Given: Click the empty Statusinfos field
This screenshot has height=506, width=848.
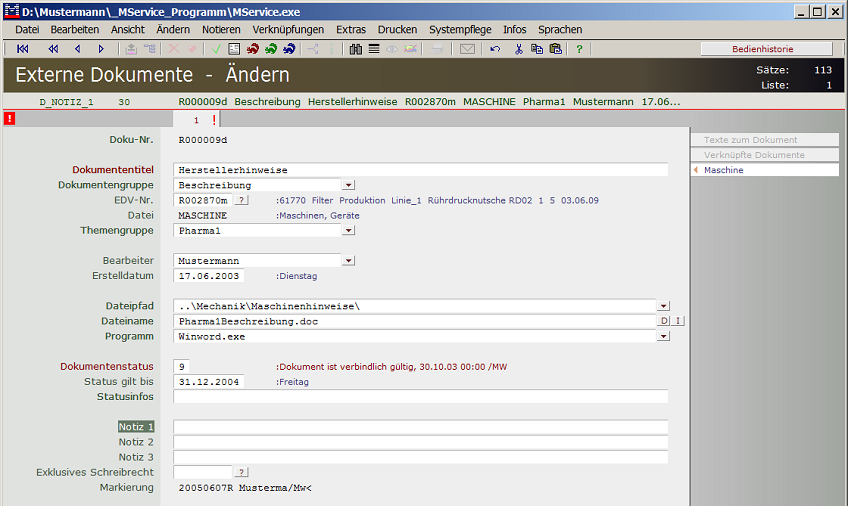Looking at the screenshot, I should [x=420, y=397].
